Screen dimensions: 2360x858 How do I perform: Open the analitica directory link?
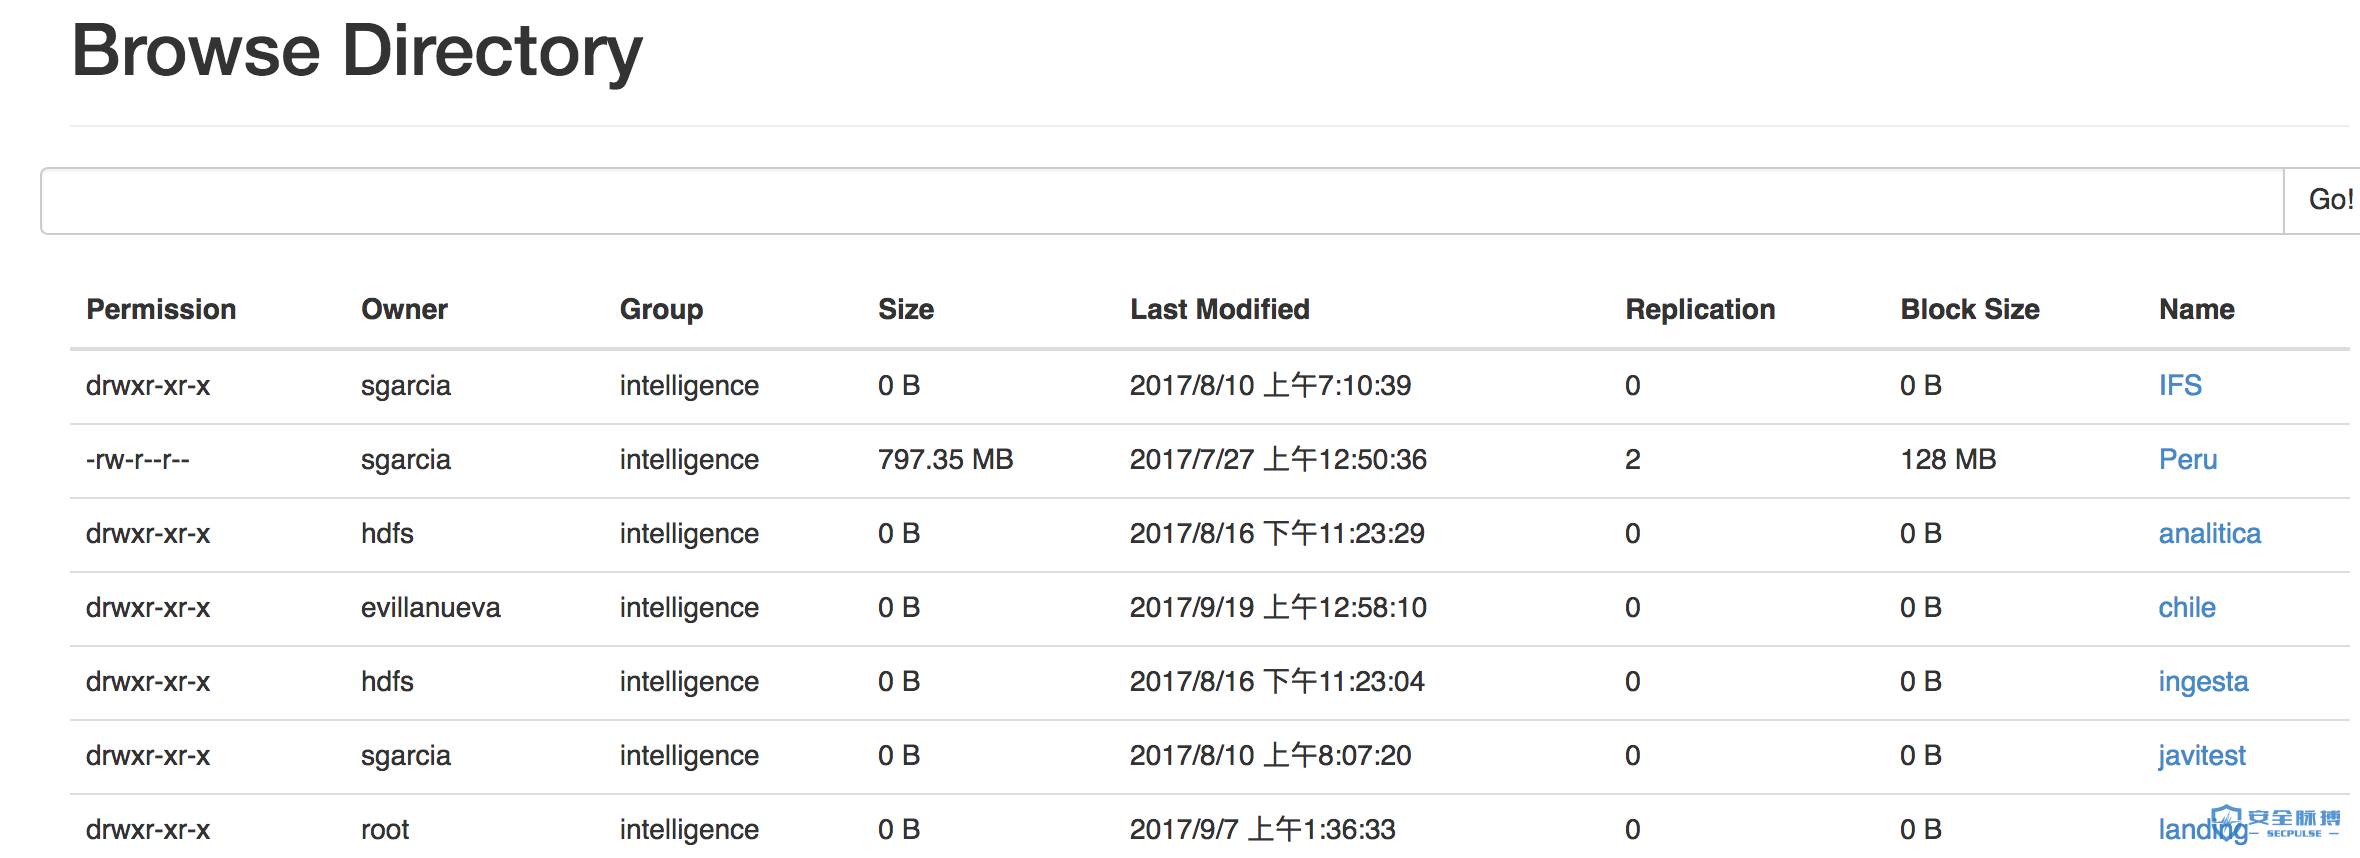[2208, 533]
